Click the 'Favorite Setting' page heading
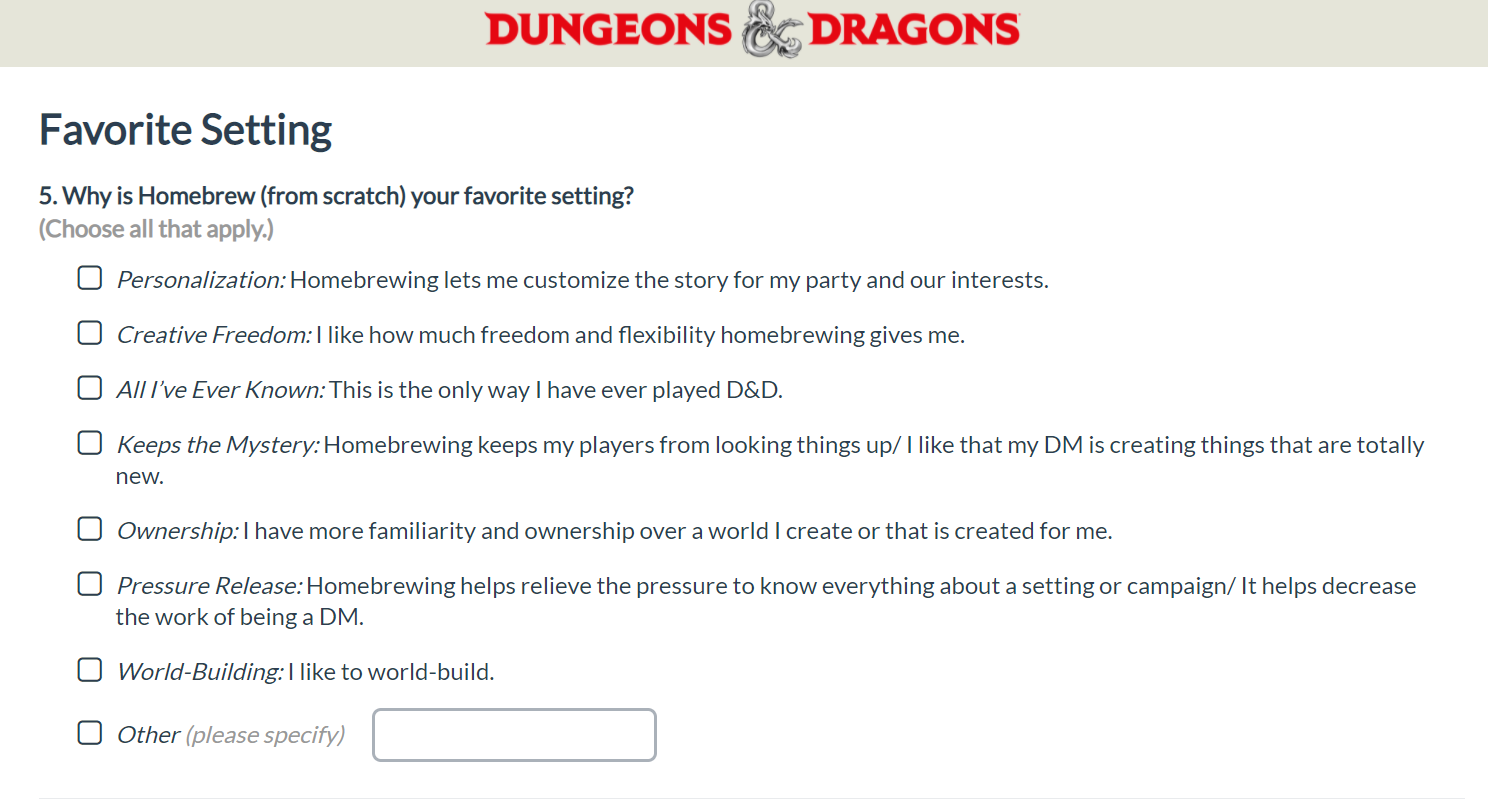 186,131
